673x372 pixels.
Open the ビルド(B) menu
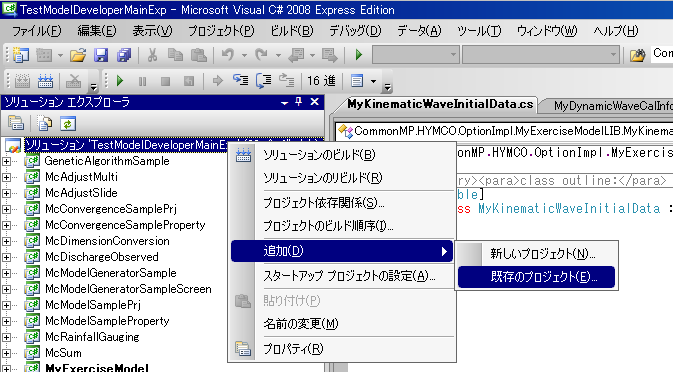[x=292, y=31]
